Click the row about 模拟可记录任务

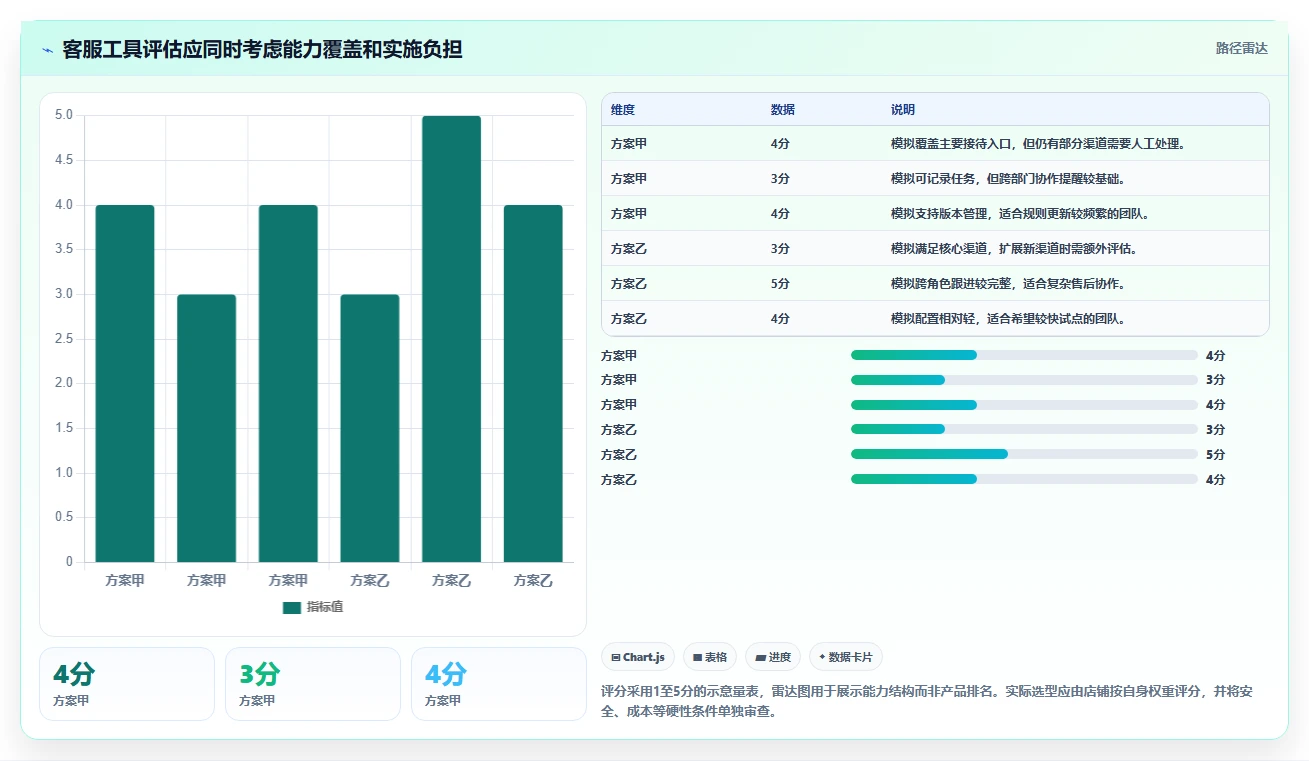tap(935, 178)
